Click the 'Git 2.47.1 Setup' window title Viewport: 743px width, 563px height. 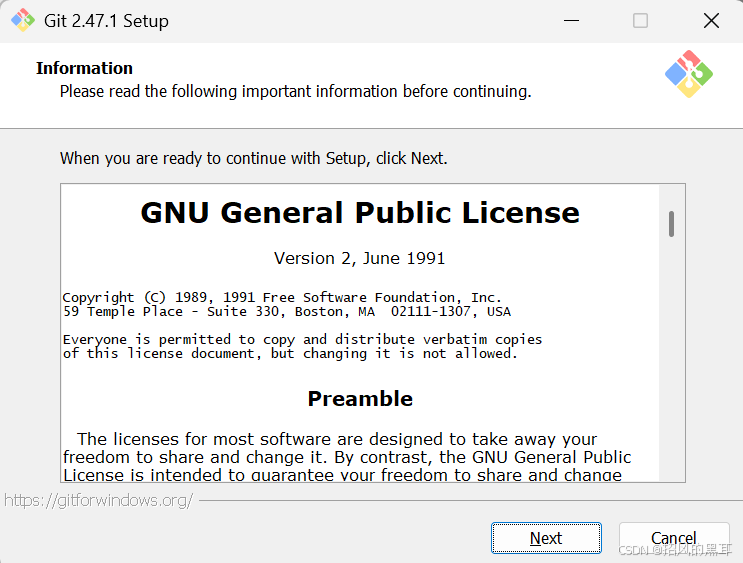[x=106, y=21]
